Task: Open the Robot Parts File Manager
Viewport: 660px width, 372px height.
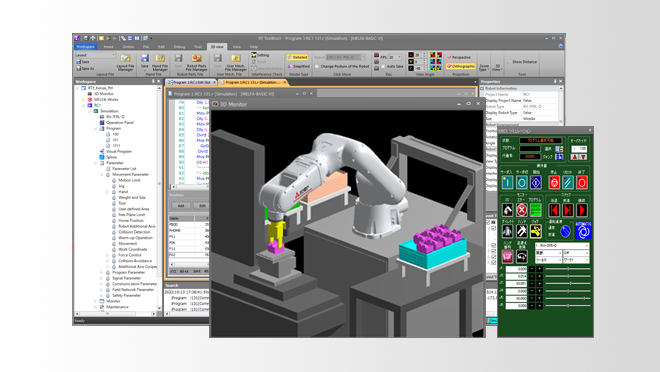Action: pos(196,62)
